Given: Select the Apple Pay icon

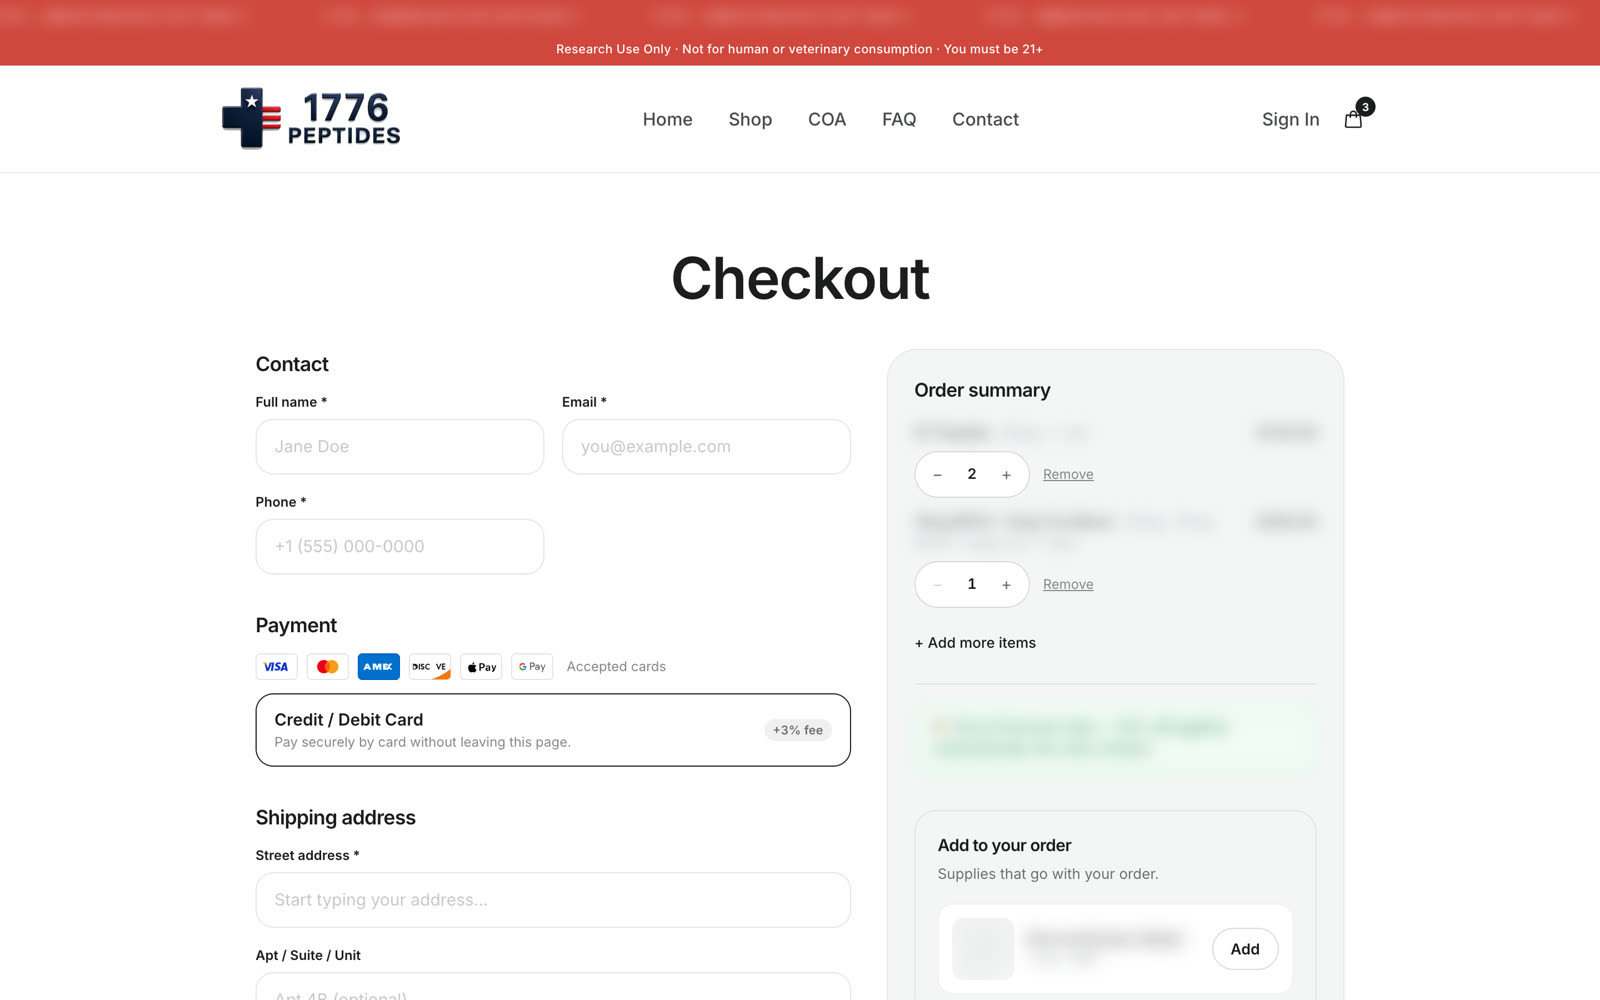Looking at the screenshot, I should click(481, 667).
